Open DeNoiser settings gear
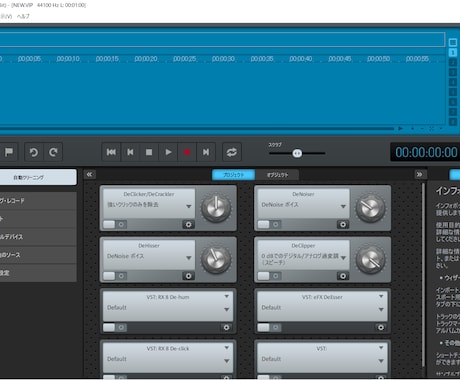Screen dimensions: 460x380 click(x=343, y=224)
